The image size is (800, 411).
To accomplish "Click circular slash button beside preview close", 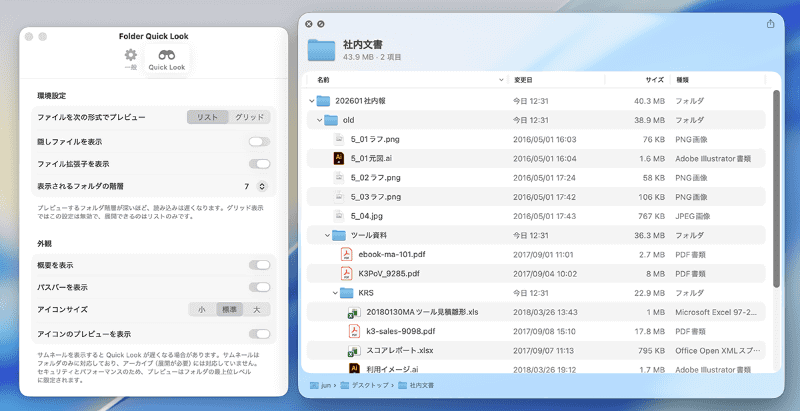I will coord(320,24).
